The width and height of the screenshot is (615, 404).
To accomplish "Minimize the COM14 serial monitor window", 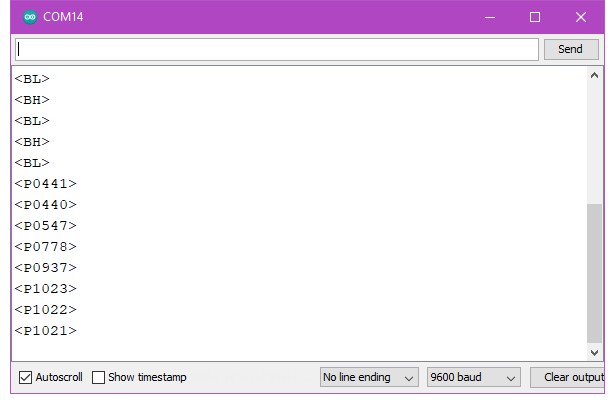I will (x=489, y=17).
